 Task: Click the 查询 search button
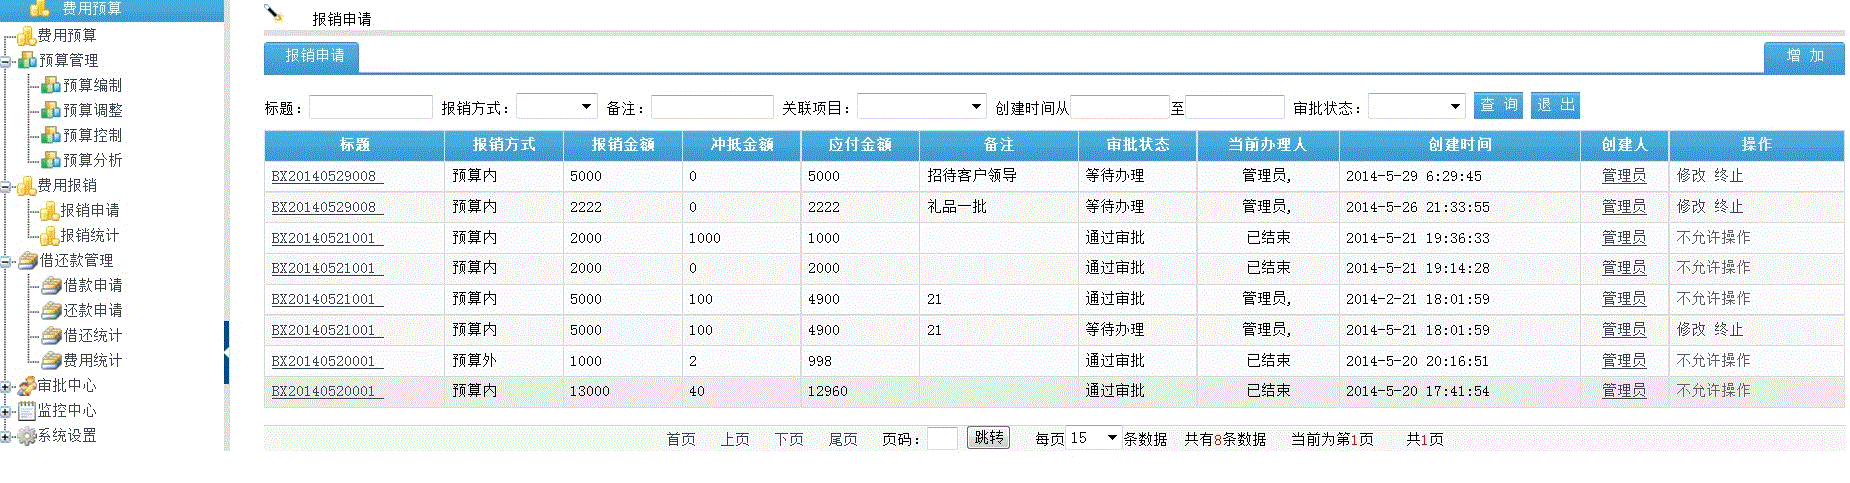click(x=1499, y=105)
